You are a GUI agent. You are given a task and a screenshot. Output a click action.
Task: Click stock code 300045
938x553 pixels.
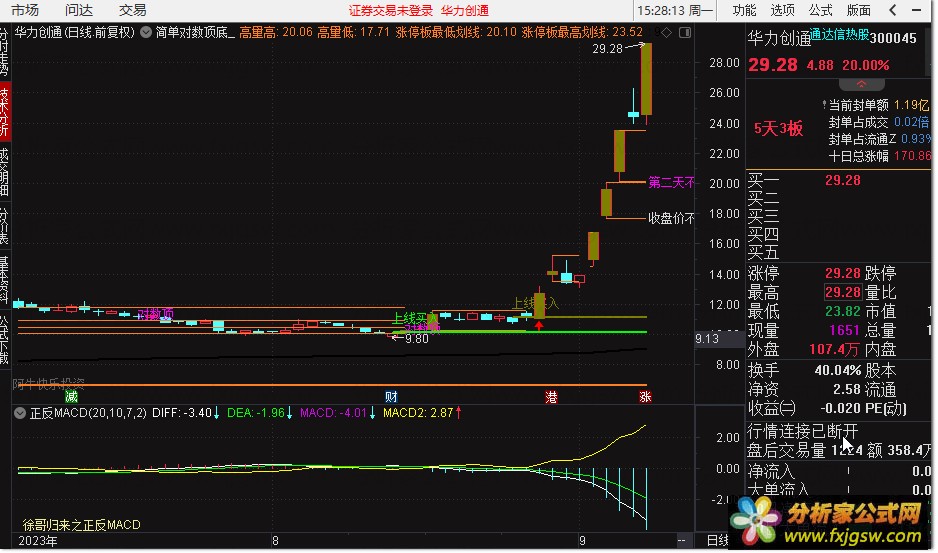(893, 38)
